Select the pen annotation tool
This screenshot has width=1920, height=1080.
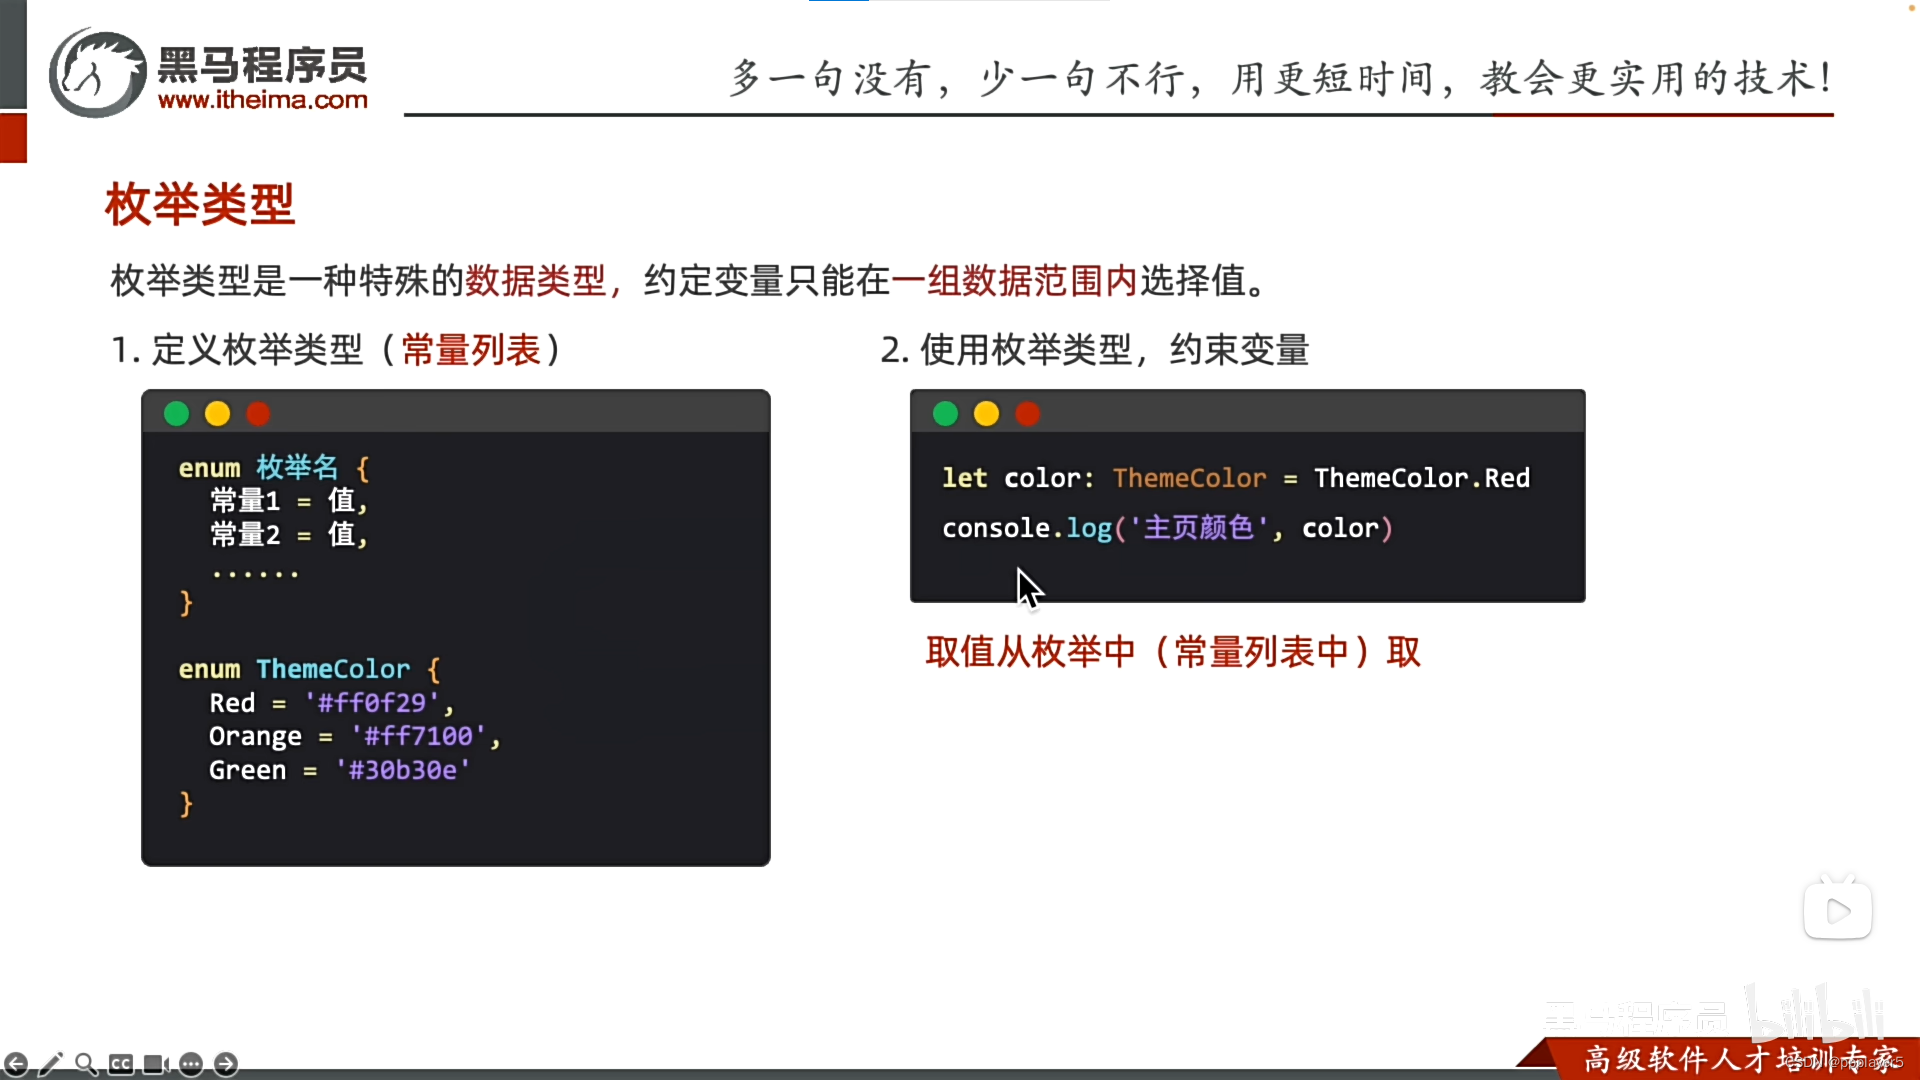coord(51,1064)
